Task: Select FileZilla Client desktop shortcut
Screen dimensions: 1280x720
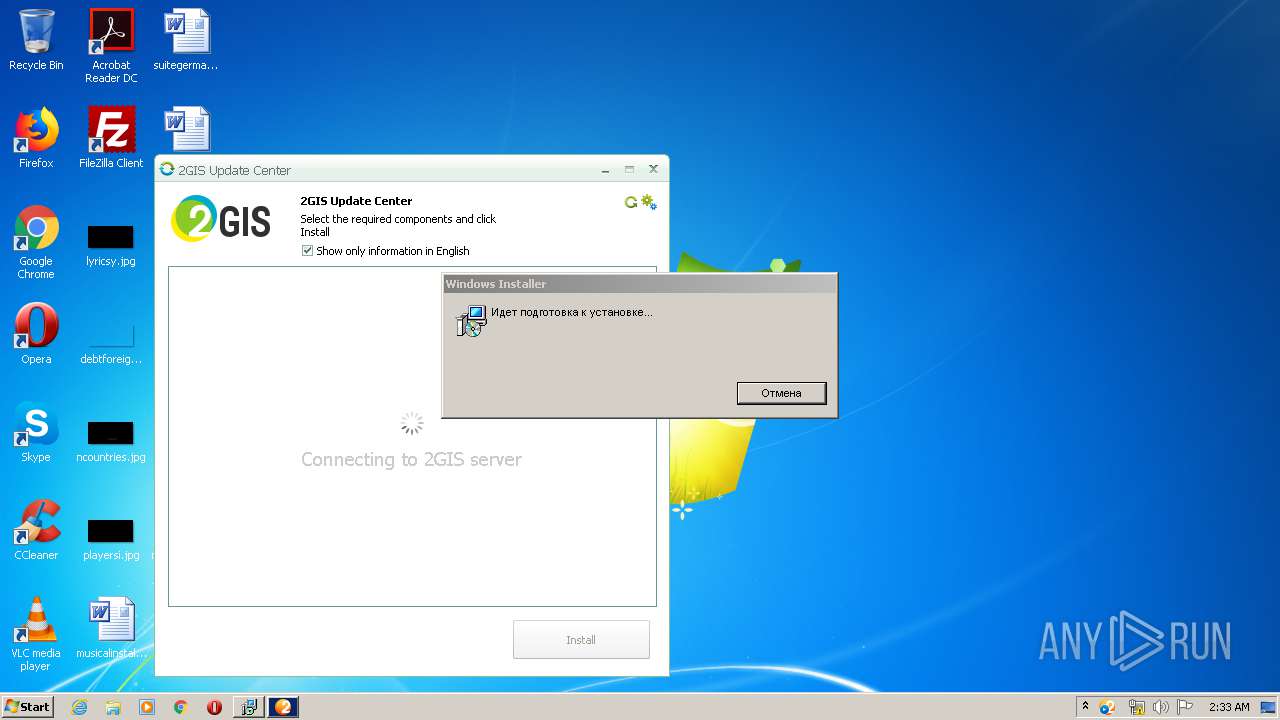Action: [111, 138]
